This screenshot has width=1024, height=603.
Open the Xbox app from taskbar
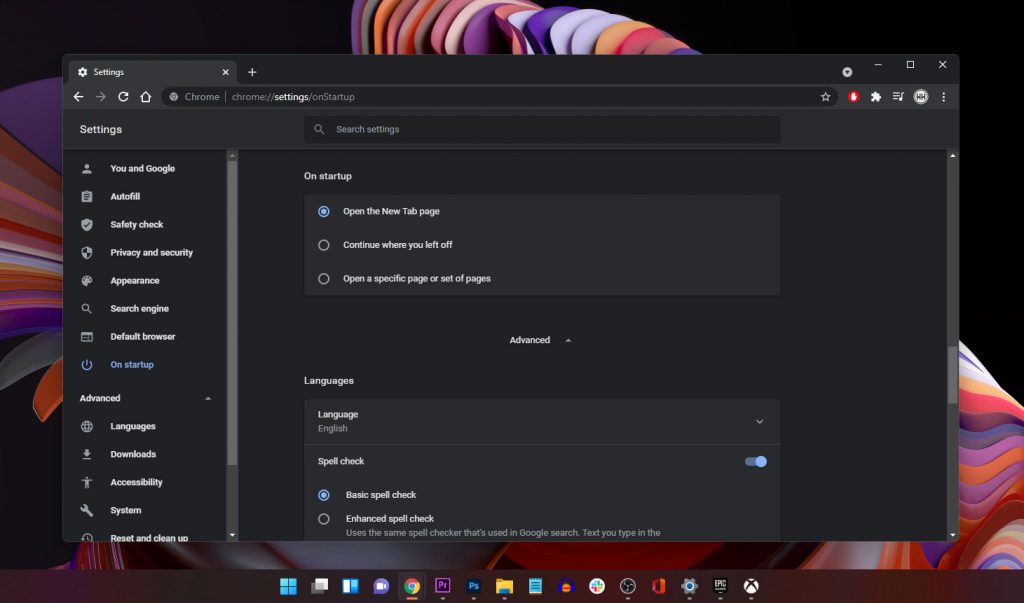tap(751, 587)
